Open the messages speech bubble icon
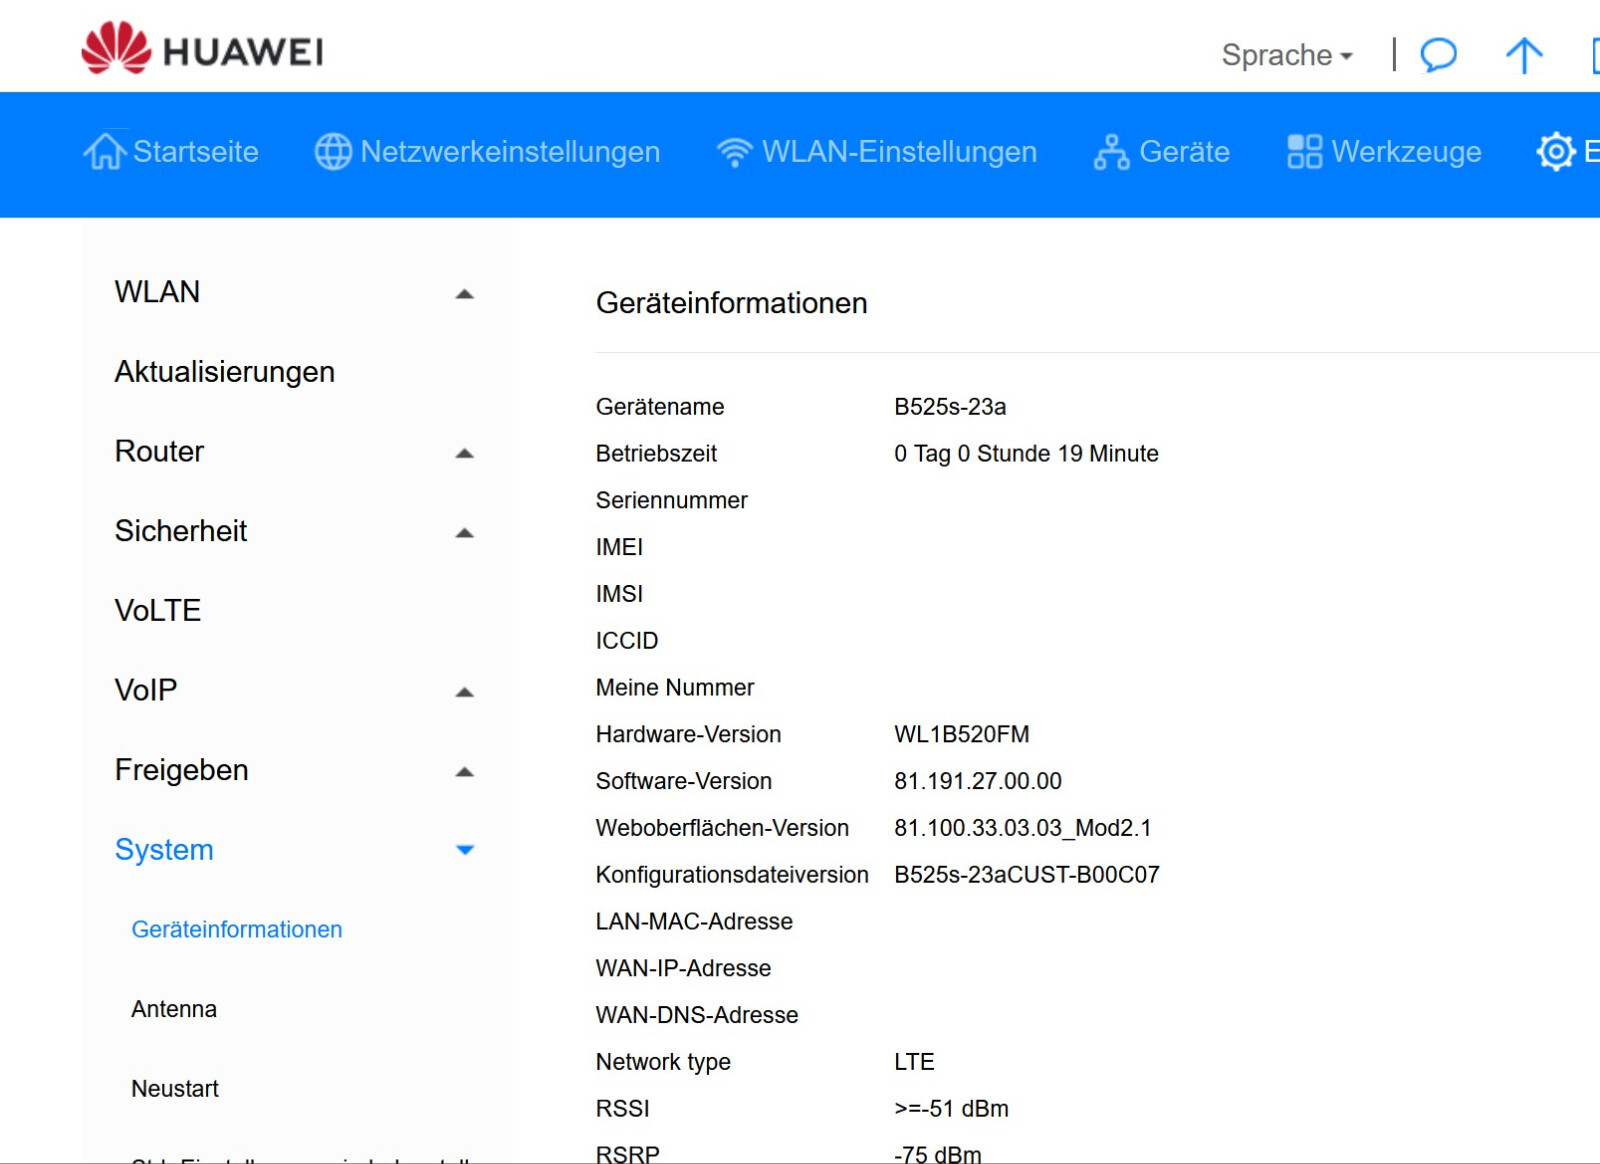 (x=1439, y=54)
